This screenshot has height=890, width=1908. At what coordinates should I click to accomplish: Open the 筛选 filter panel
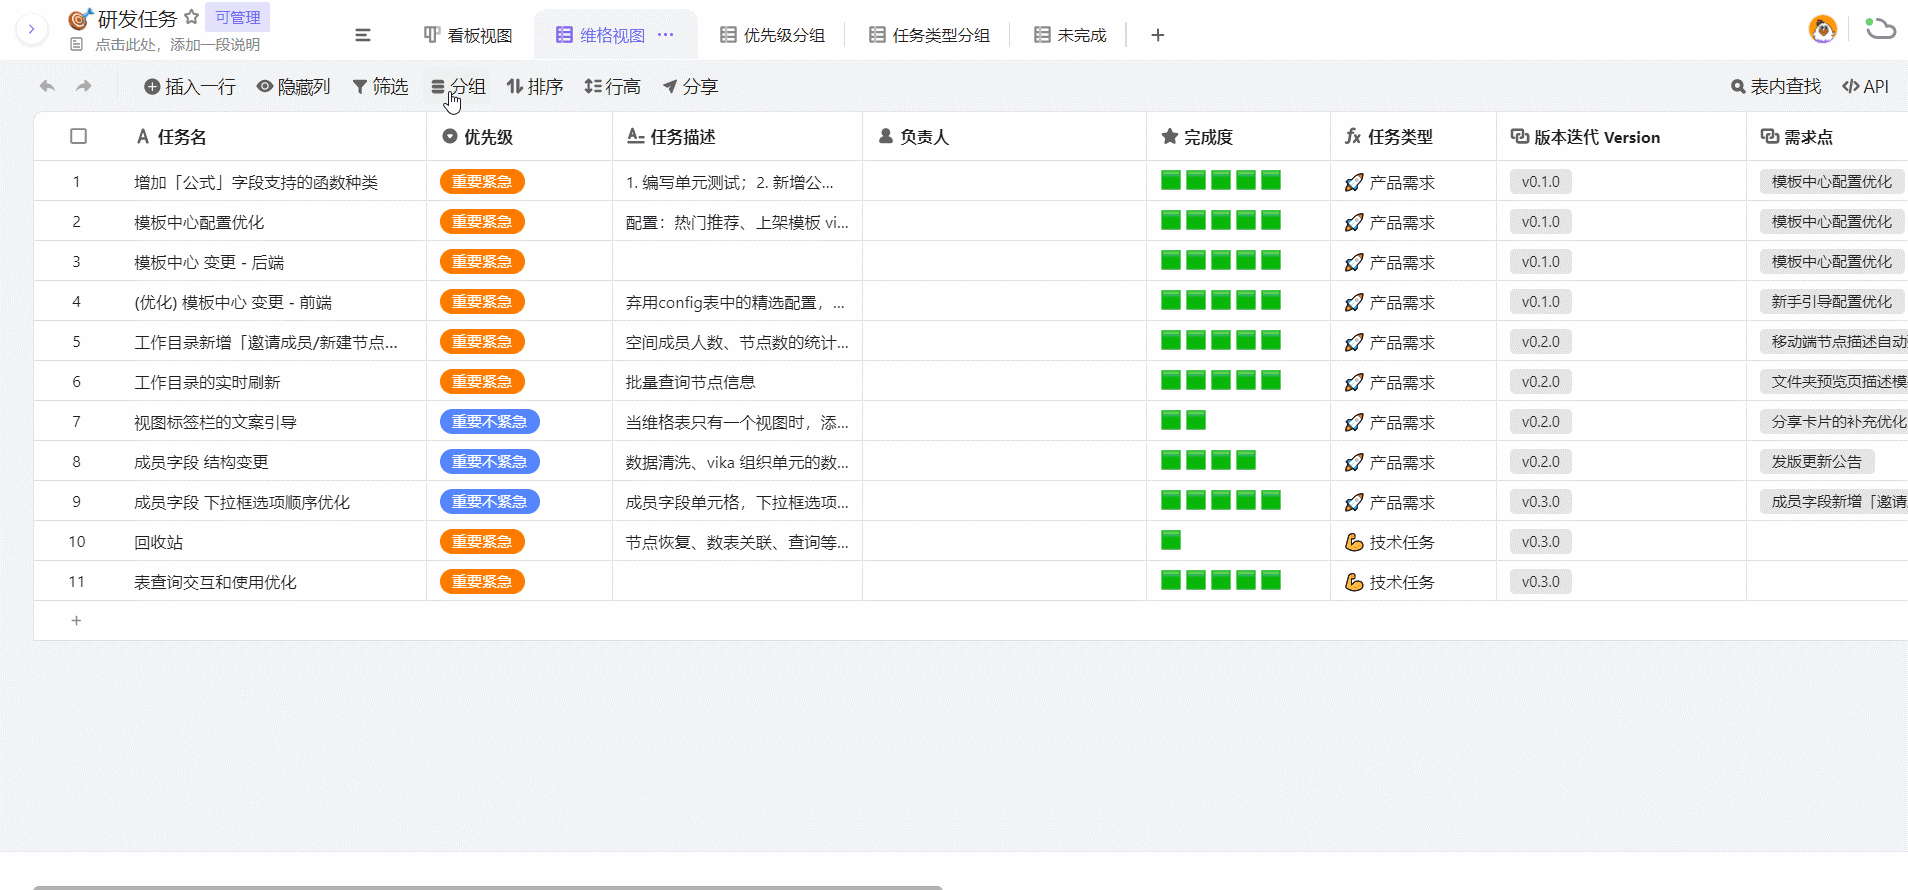point(380,87)
